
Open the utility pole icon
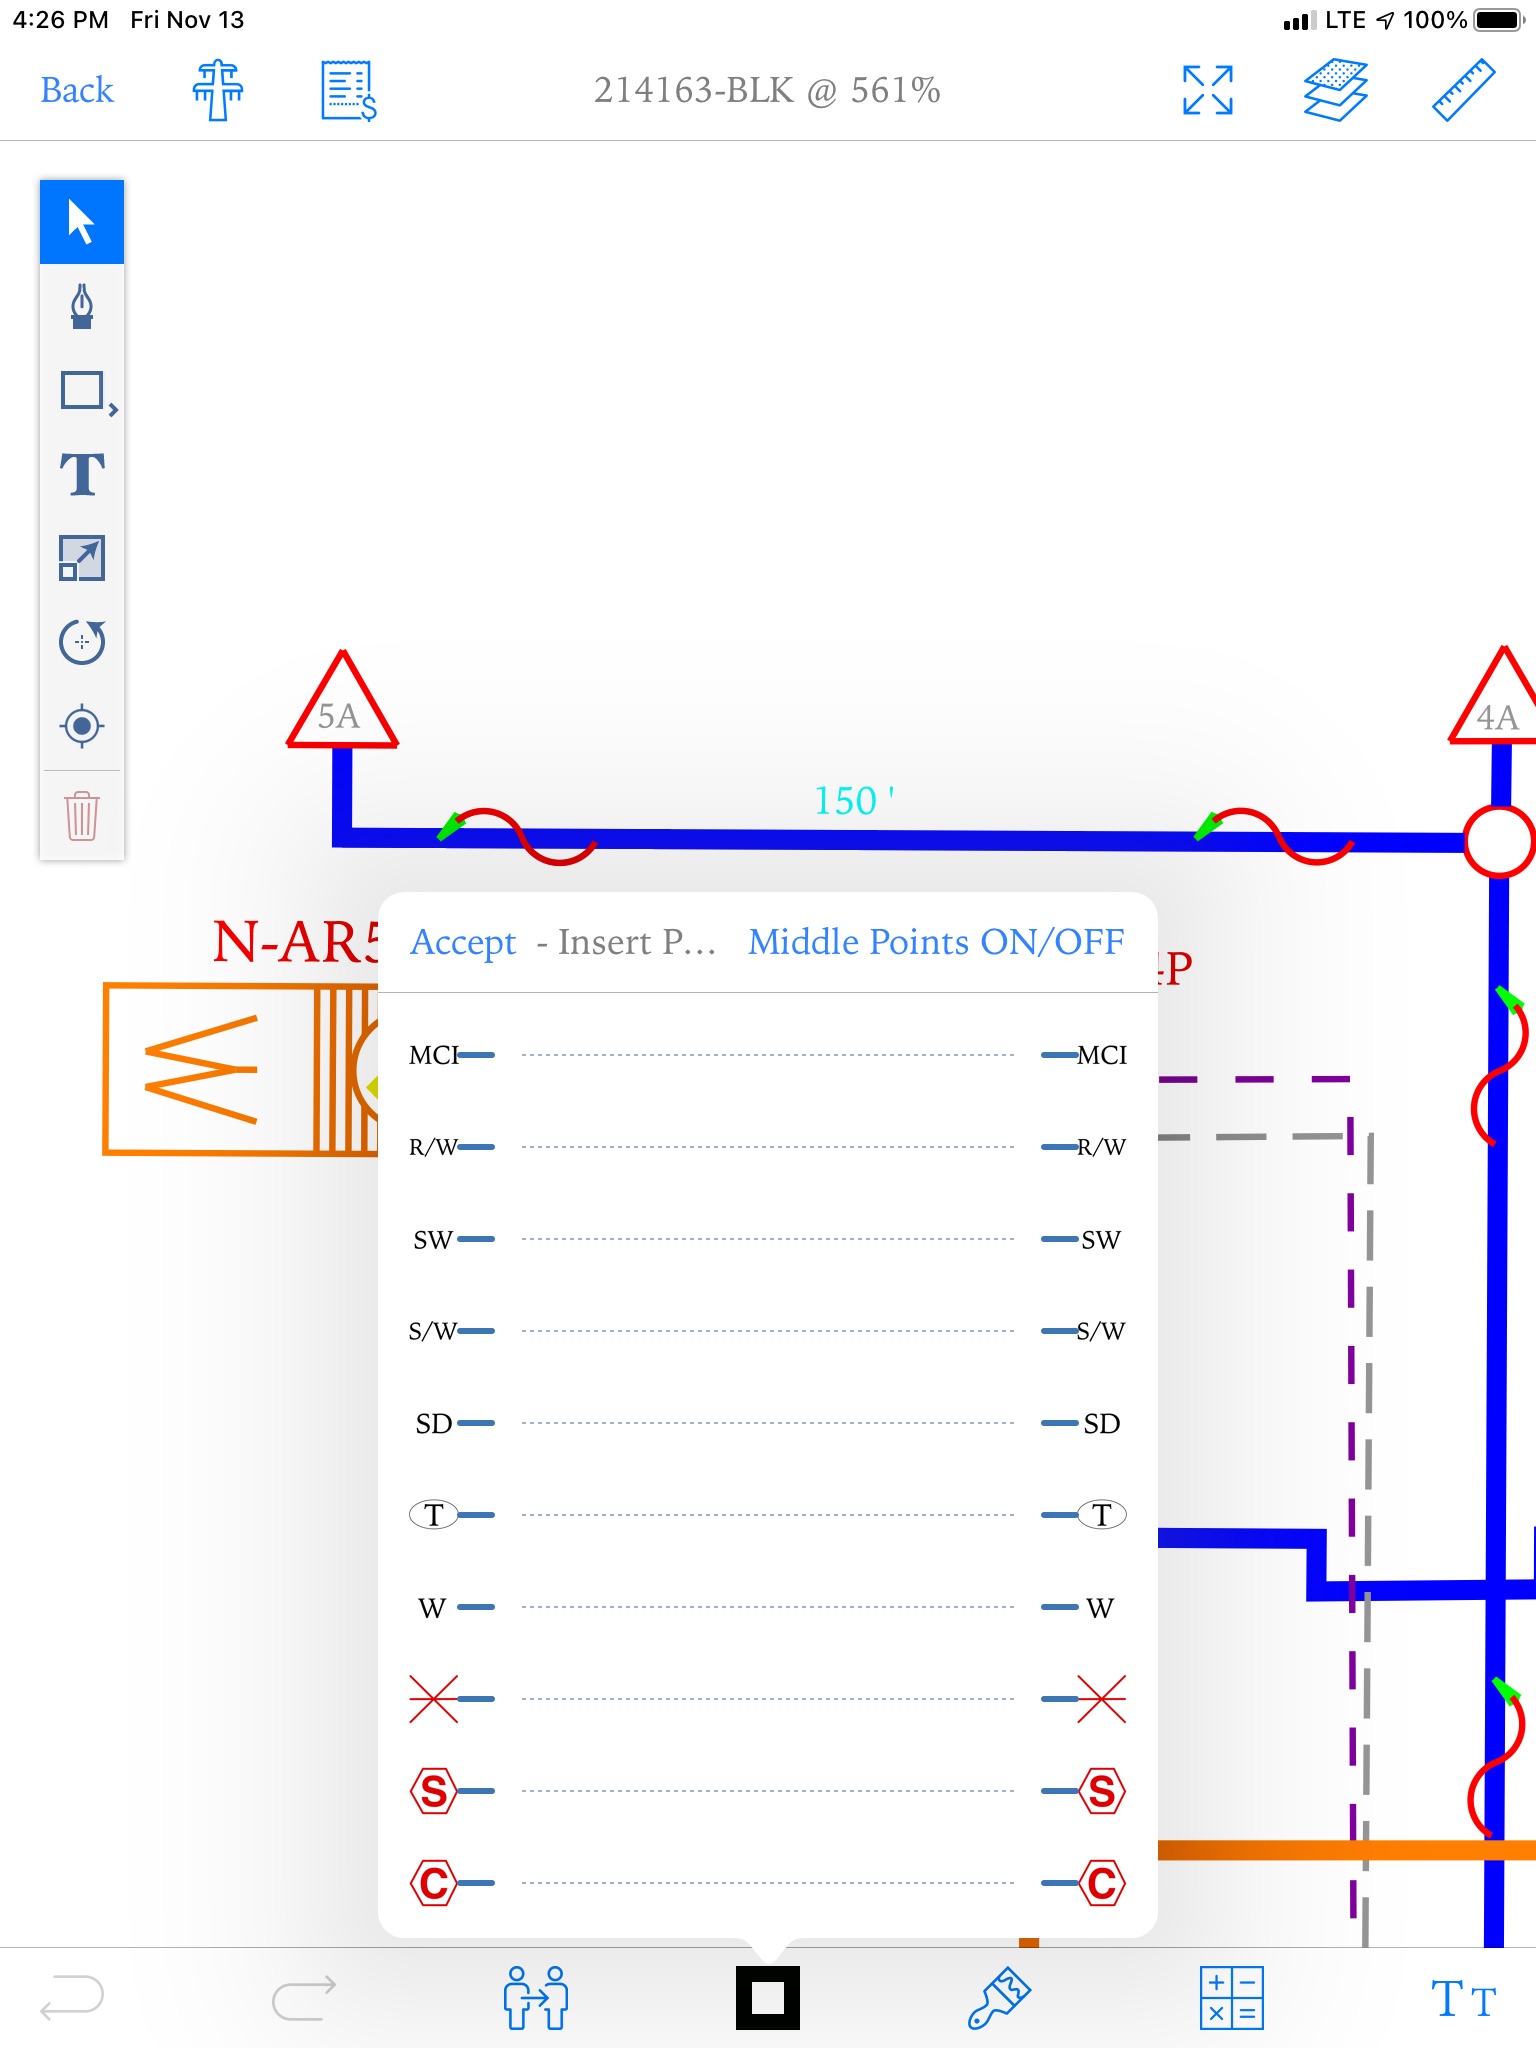pyautogui.click(x=218, y=90)
